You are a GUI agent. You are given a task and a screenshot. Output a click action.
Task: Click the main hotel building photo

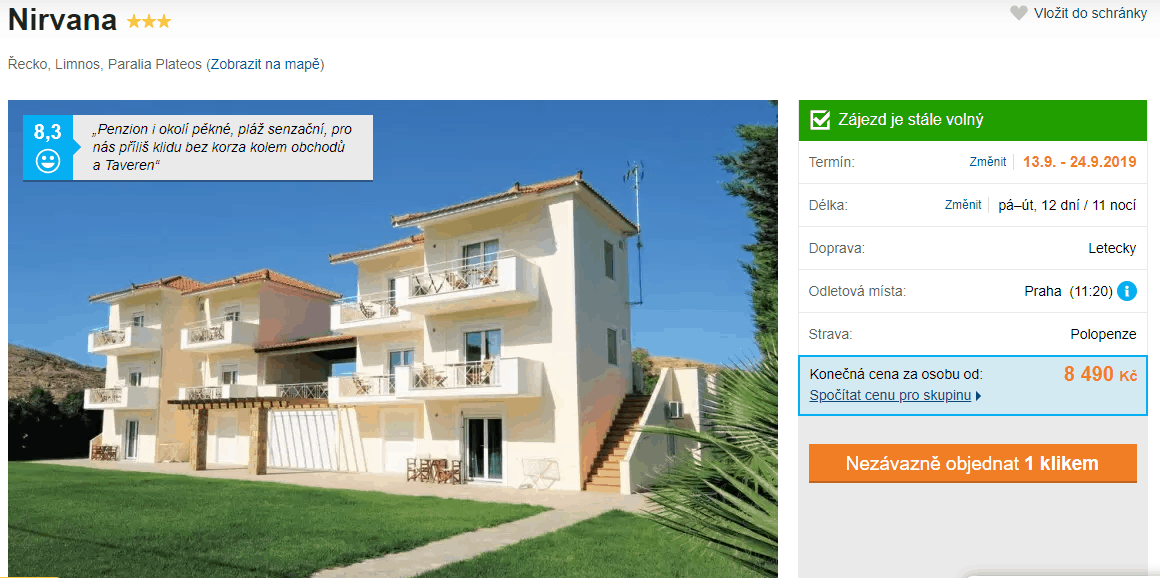coord(392,339)
